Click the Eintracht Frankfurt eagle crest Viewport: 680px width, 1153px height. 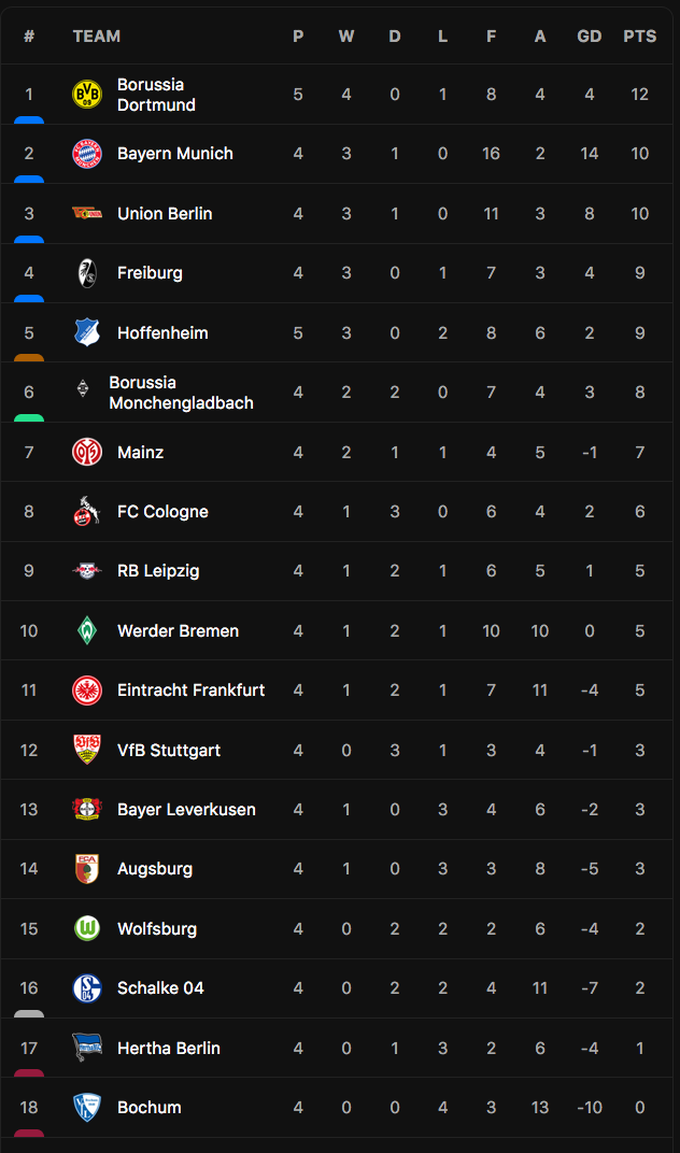click(x=87, y=690)
